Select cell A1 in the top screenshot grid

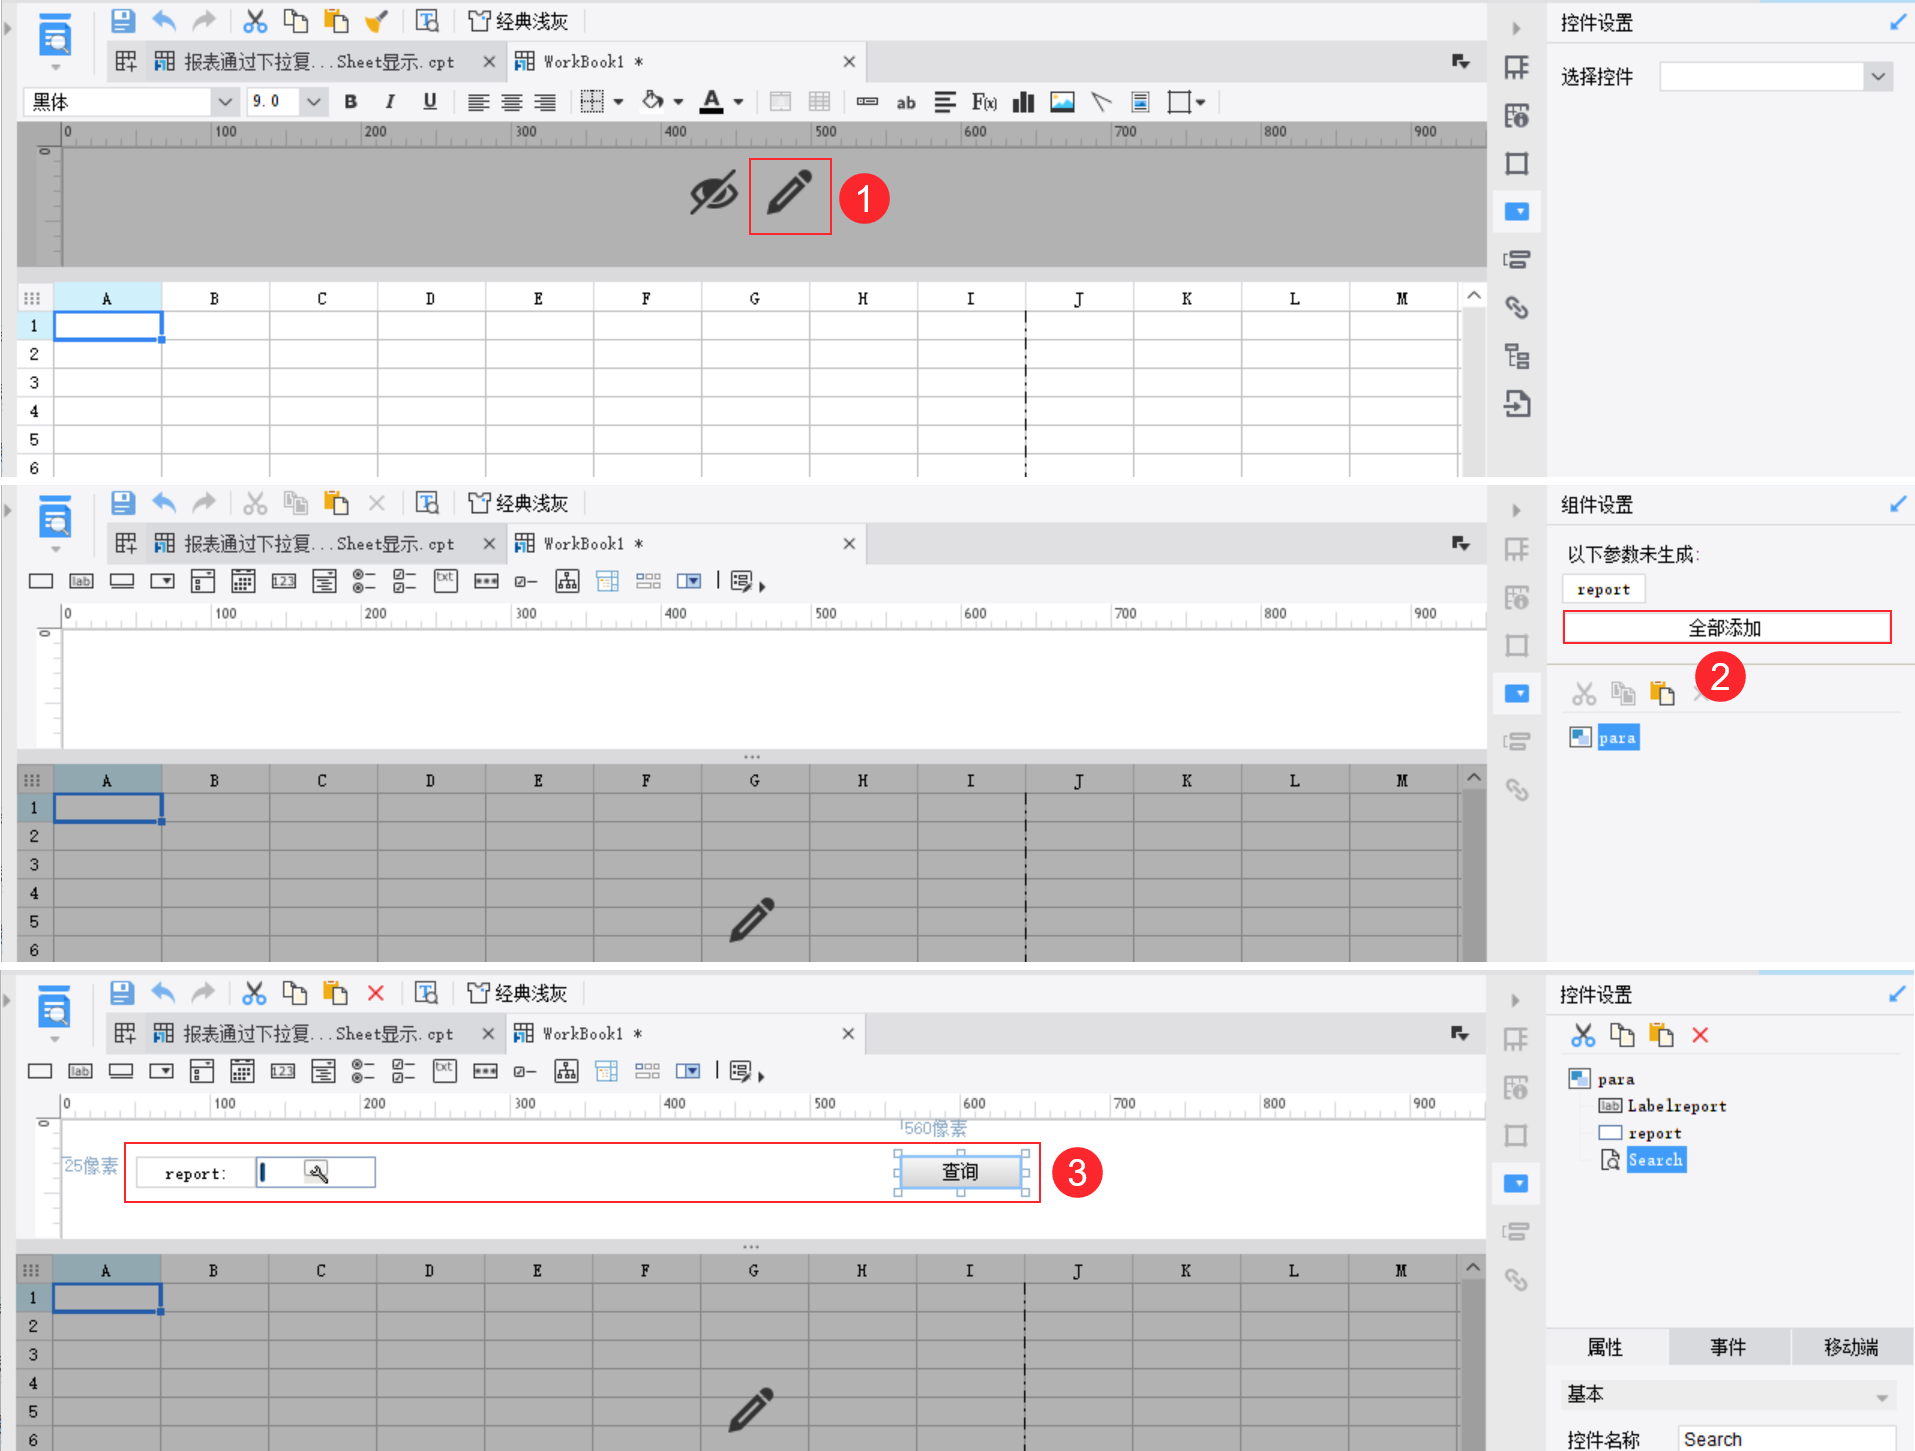click(x=107, y=326)
